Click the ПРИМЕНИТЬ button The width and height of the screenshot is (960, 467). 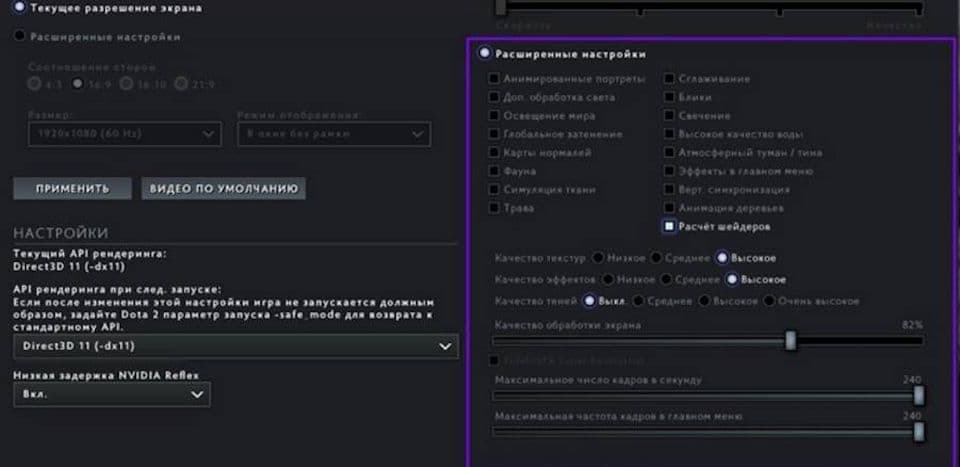(x=71, y=189)
